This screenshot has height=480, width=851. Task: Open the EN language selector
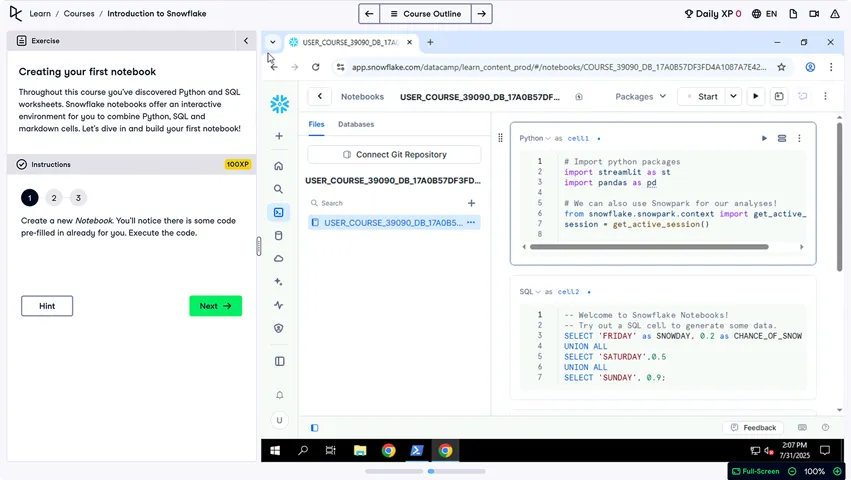tap(764, 14)
